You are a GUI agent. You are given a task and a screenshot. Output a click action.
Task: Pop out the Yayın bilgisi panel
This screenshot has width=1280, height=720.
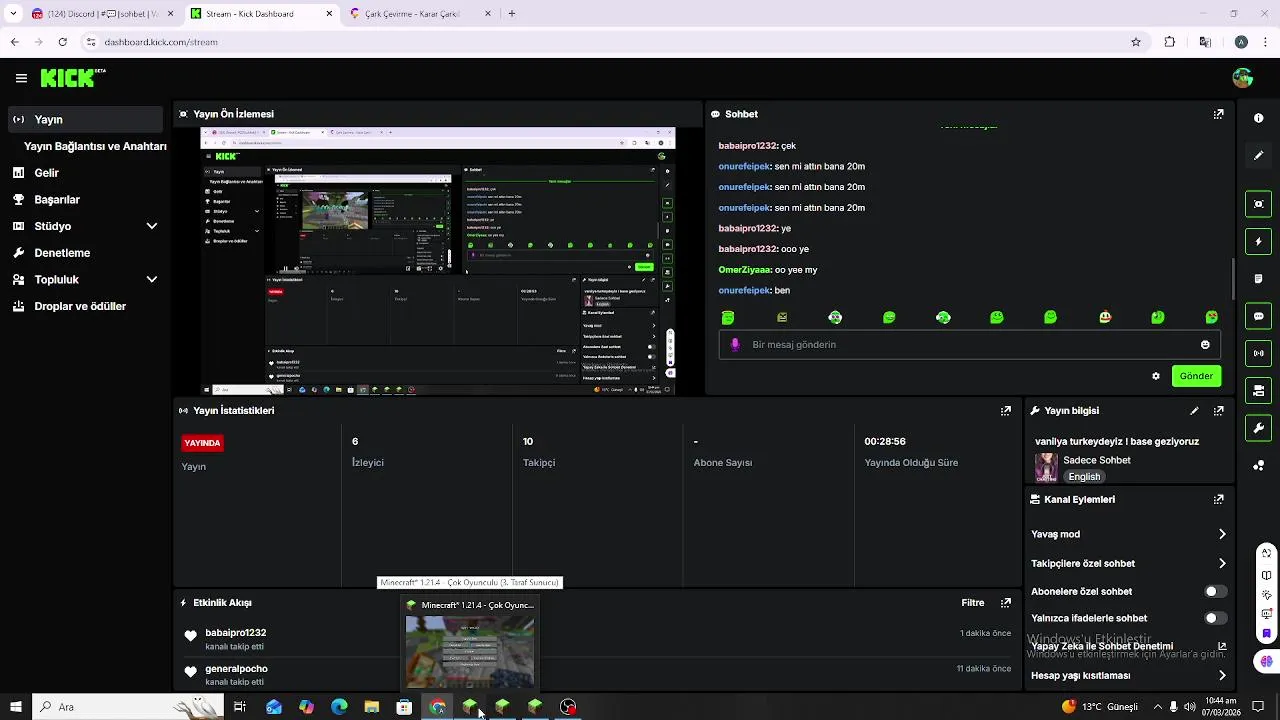tap(1218, 410)
